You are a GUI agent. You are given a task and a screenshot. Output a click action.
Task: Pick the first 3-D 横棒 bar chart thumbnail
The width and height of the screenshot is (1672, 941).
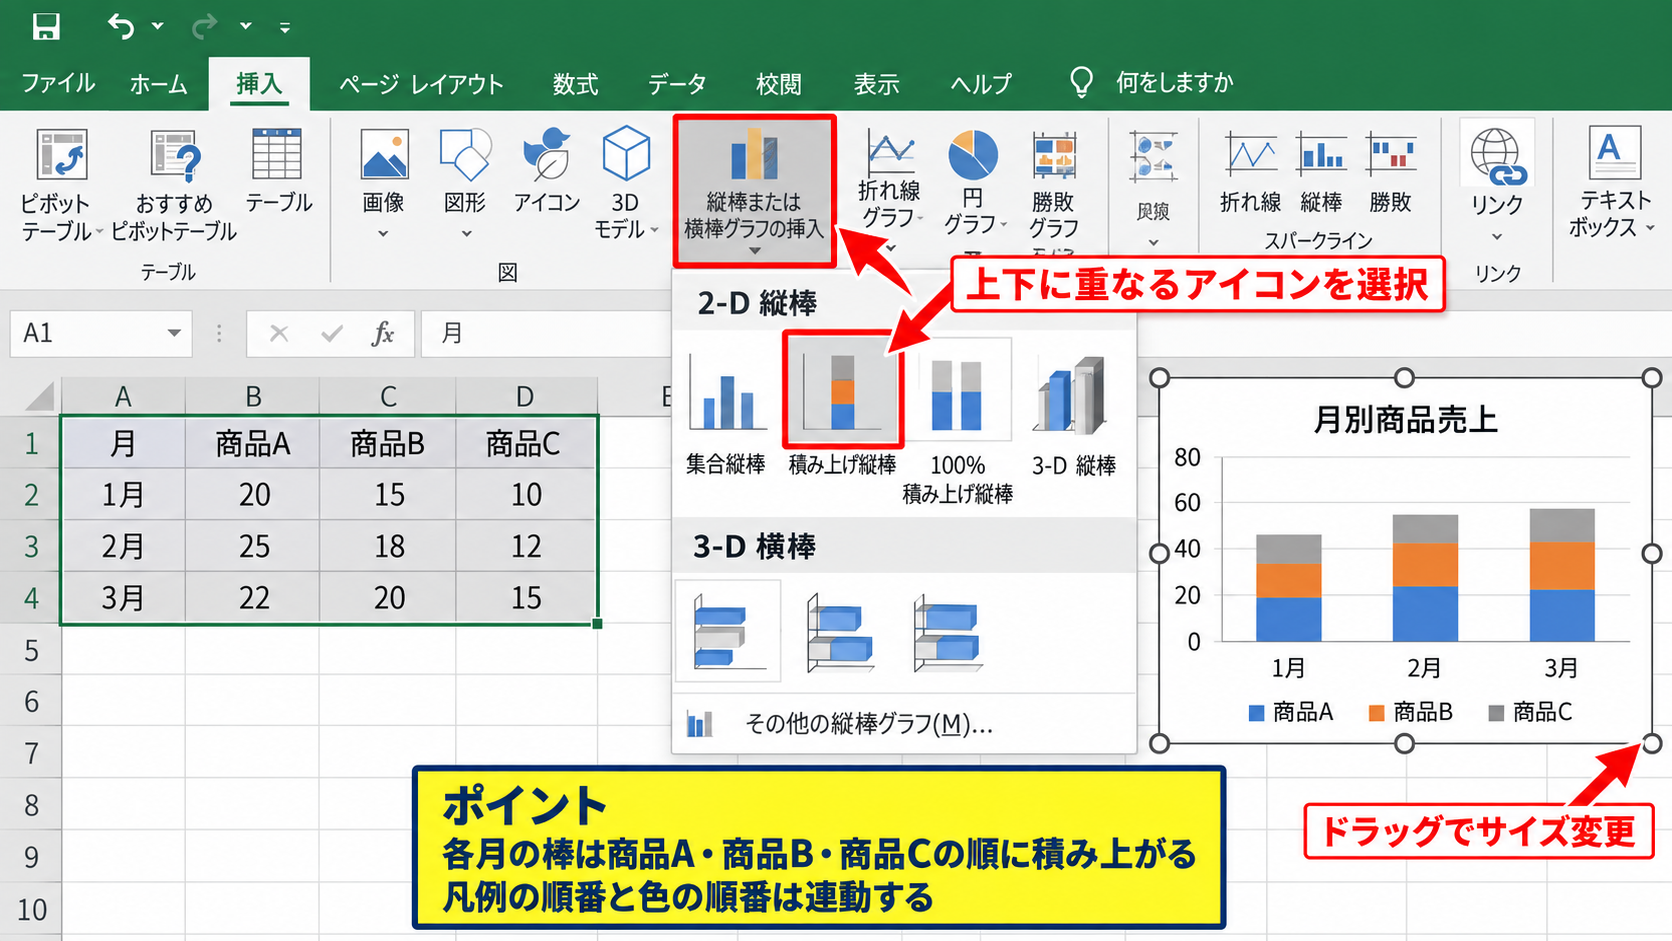[728, 632]
